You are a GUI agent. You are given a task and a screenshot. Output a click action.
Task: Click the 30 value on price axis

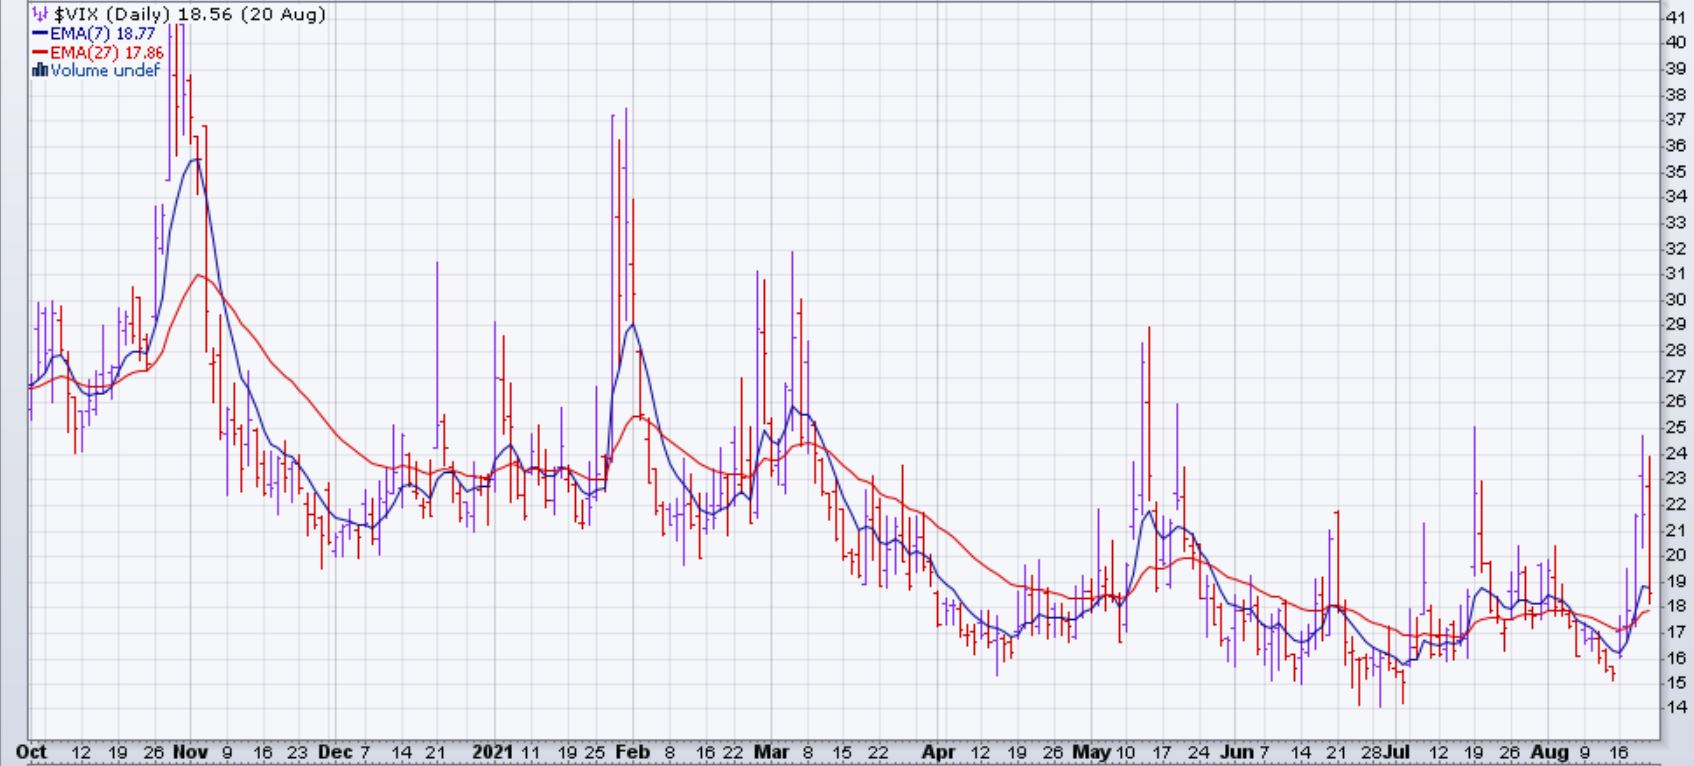pyautogui.click(x=1674, y=299)
